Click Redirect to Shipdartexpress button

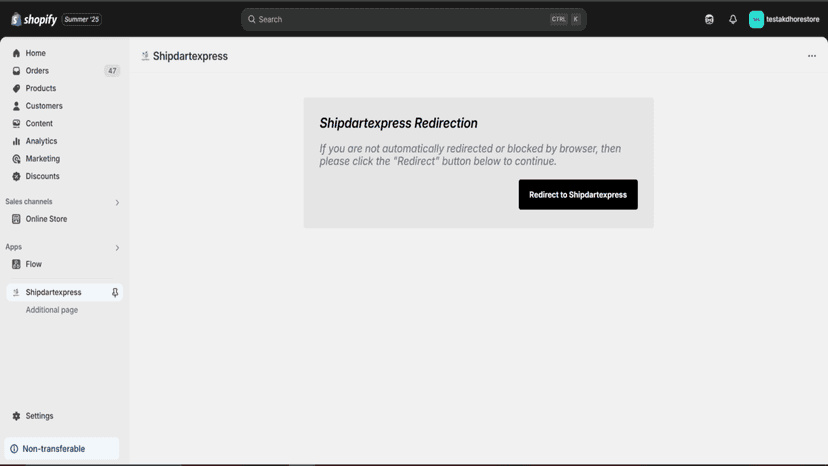[x=578, y=194]
